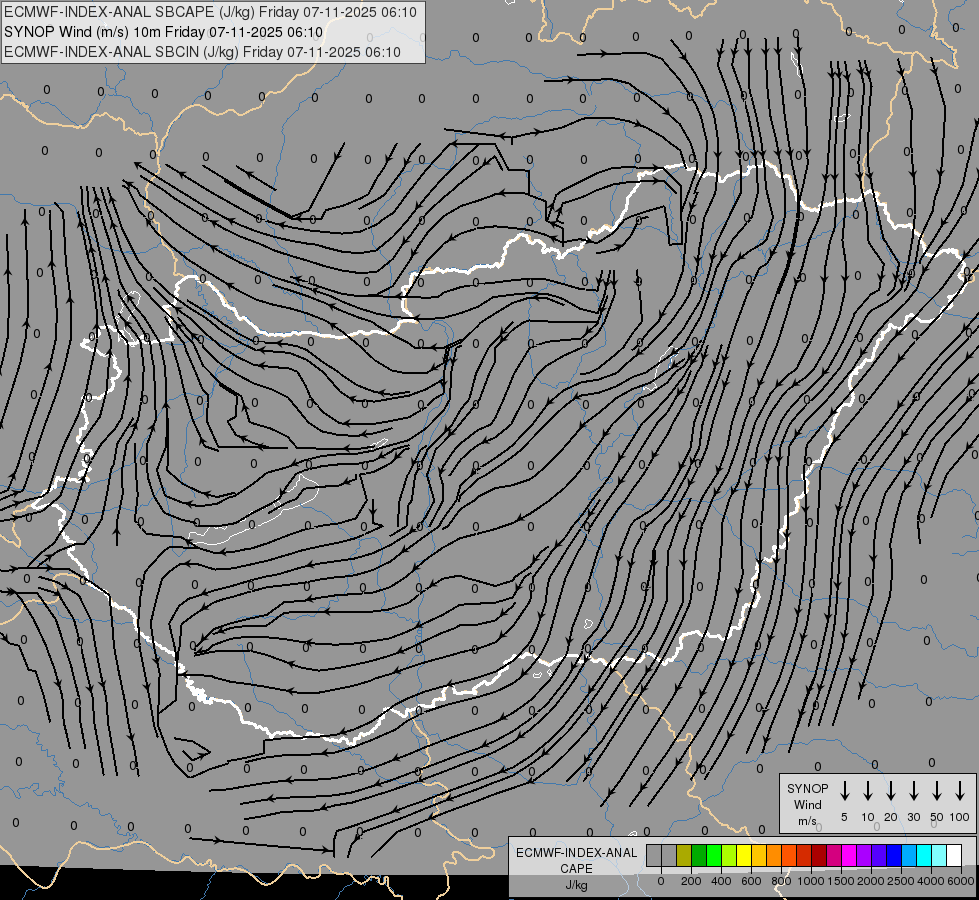Image resolution: width=979 pixels, height=900 pixels.
Task: Click the SBCAPE title line at top
Action: [210, 12]
